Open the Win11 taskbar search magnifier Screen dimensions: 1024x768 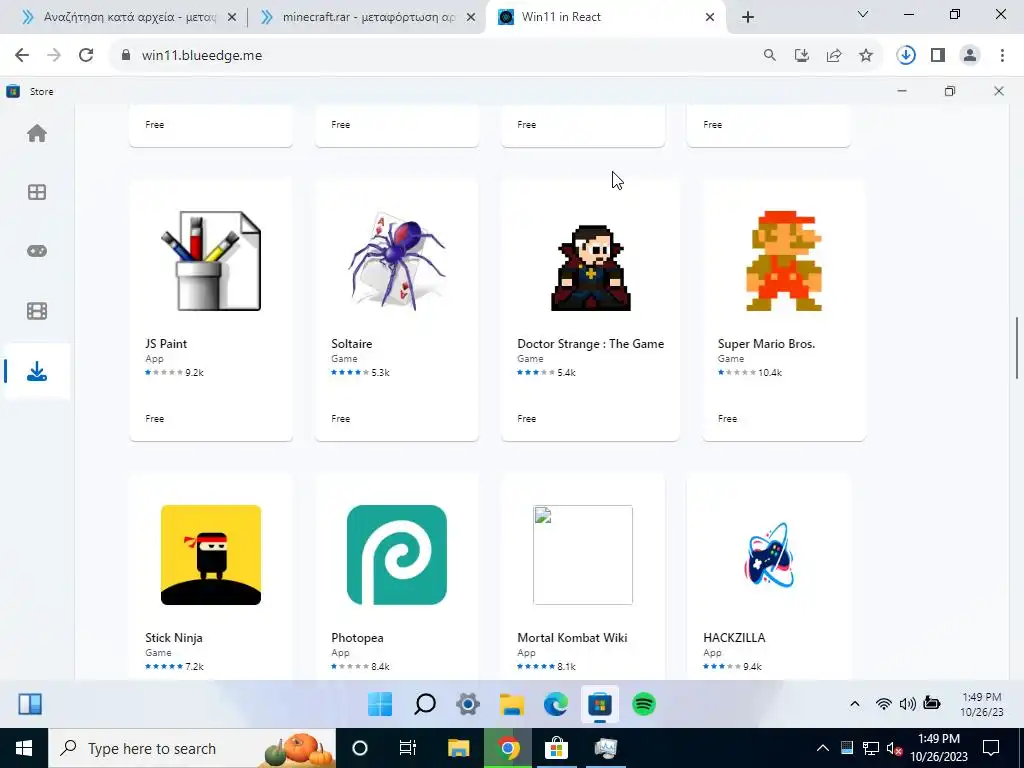[424, 704]
